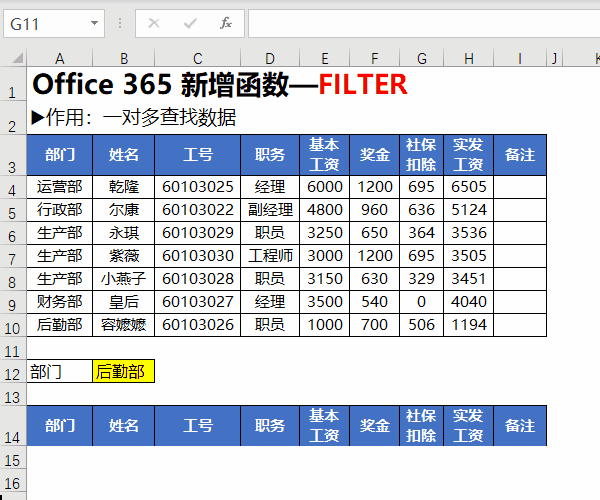Click the ID cell '60103029'
The width and height of the screenshot is (600, 500).
(197, 233)
